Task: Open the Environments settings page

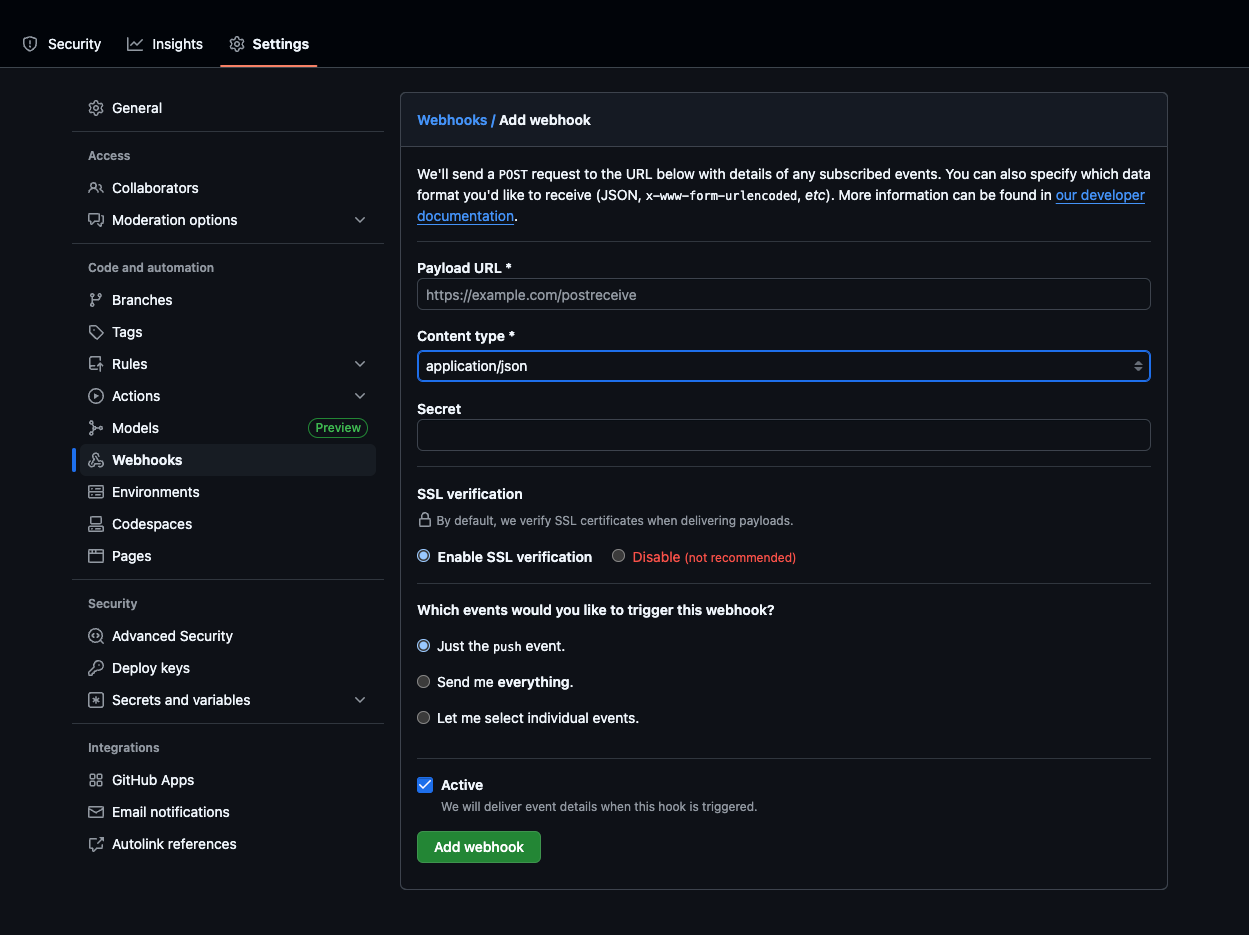Action: (x=228, y=492)
